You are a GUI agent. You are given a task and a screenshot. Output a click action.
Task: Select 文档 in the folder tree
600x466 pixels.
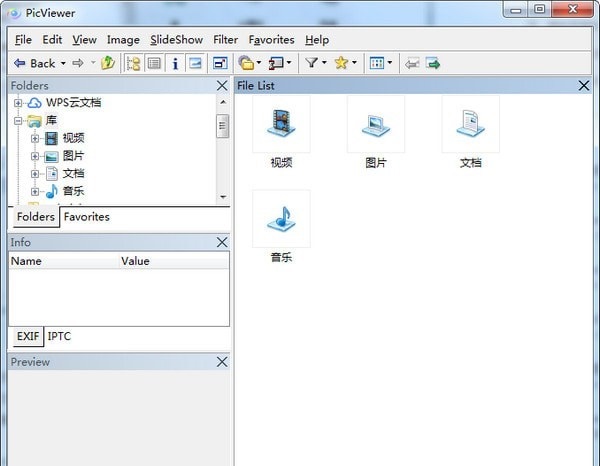coord(73,173)
